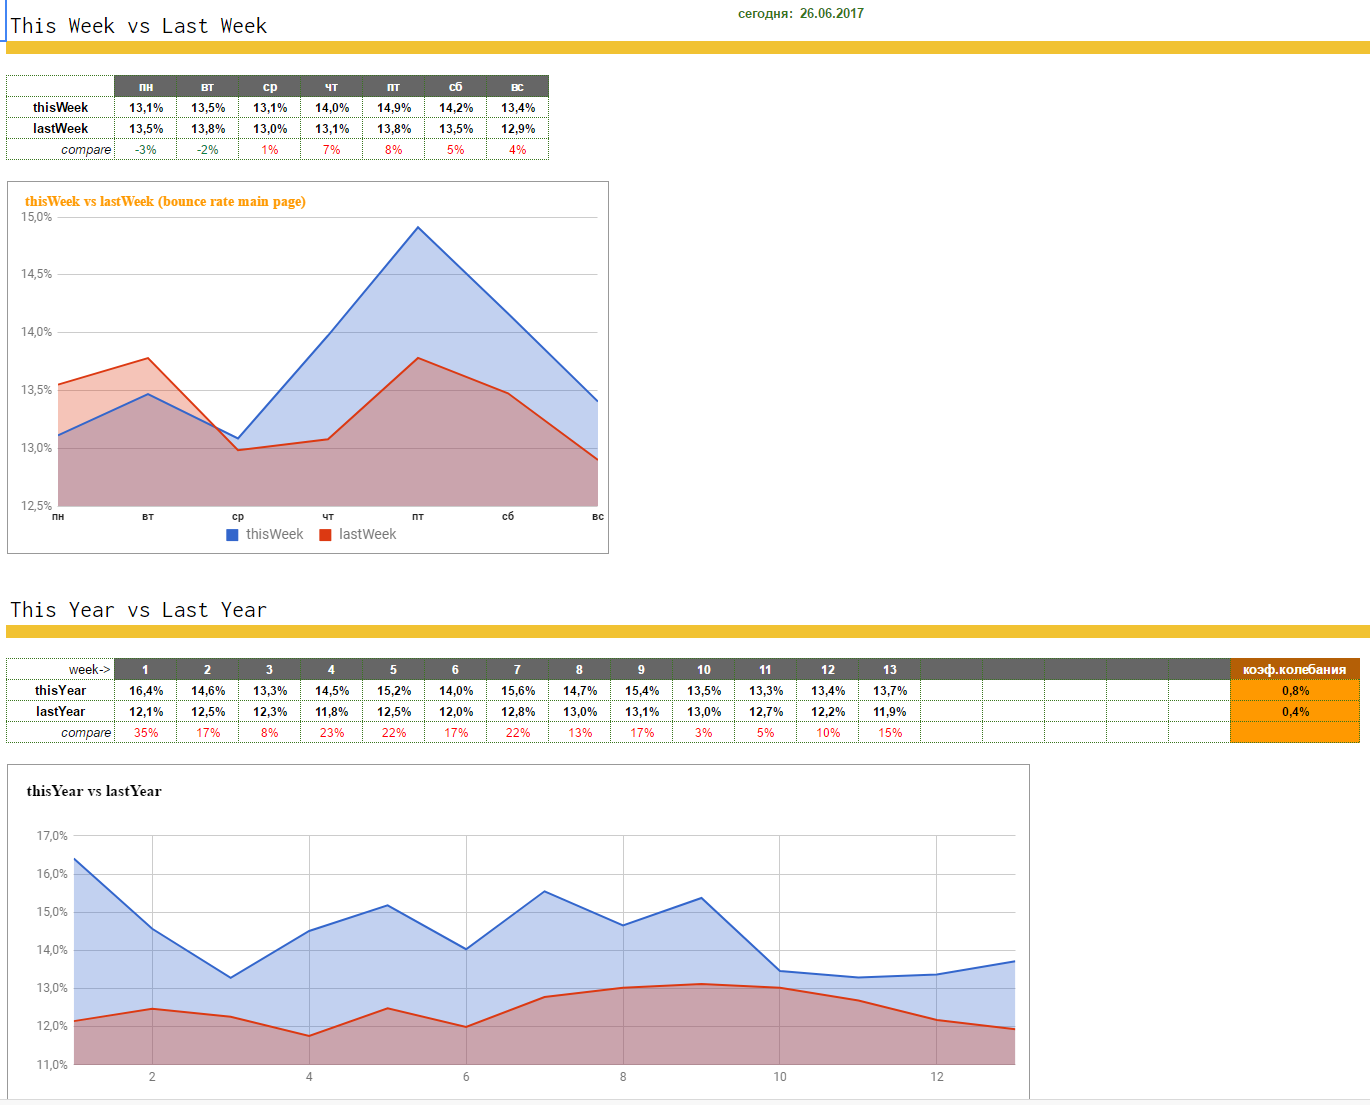Select the 'thisYear' row label
Image resolution: width=1370 pixels, height=1105 pixels.
pyautogui.click(x=60, y=691)
